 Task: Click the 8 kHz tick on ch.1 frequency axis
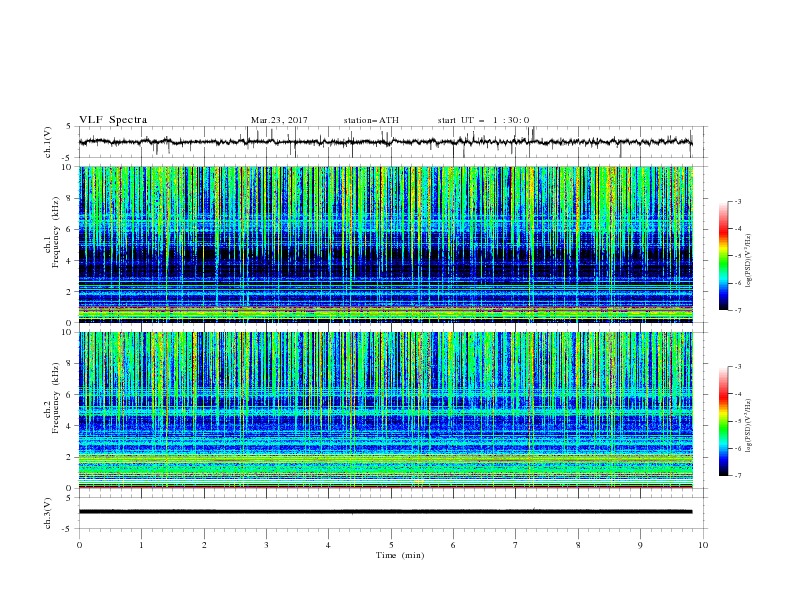tap(69, 198)
